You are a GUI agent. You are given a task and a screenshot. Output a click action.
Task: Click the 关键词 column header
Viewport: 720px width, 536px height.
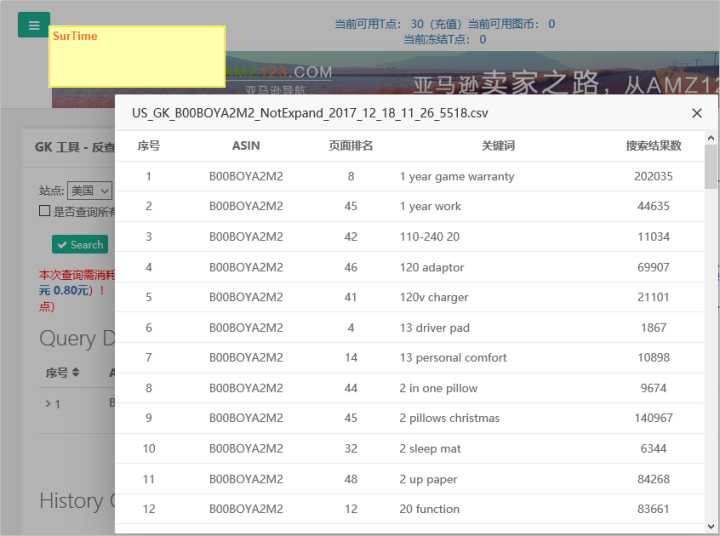497,145
